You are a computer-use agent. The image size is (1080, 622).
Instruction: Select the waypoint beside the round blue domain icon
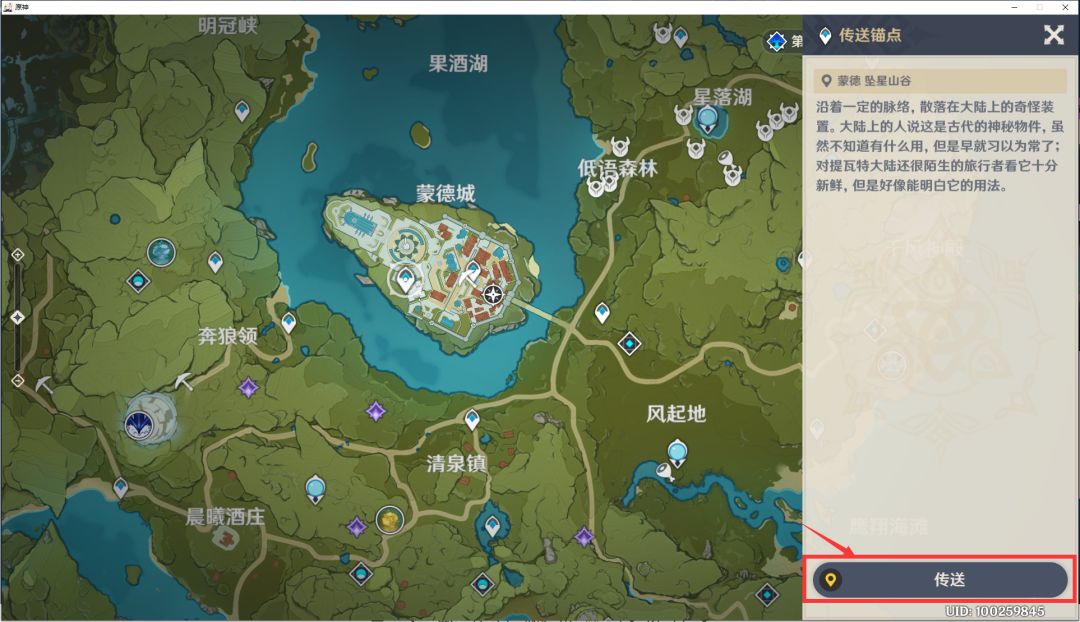coord(216,262)
